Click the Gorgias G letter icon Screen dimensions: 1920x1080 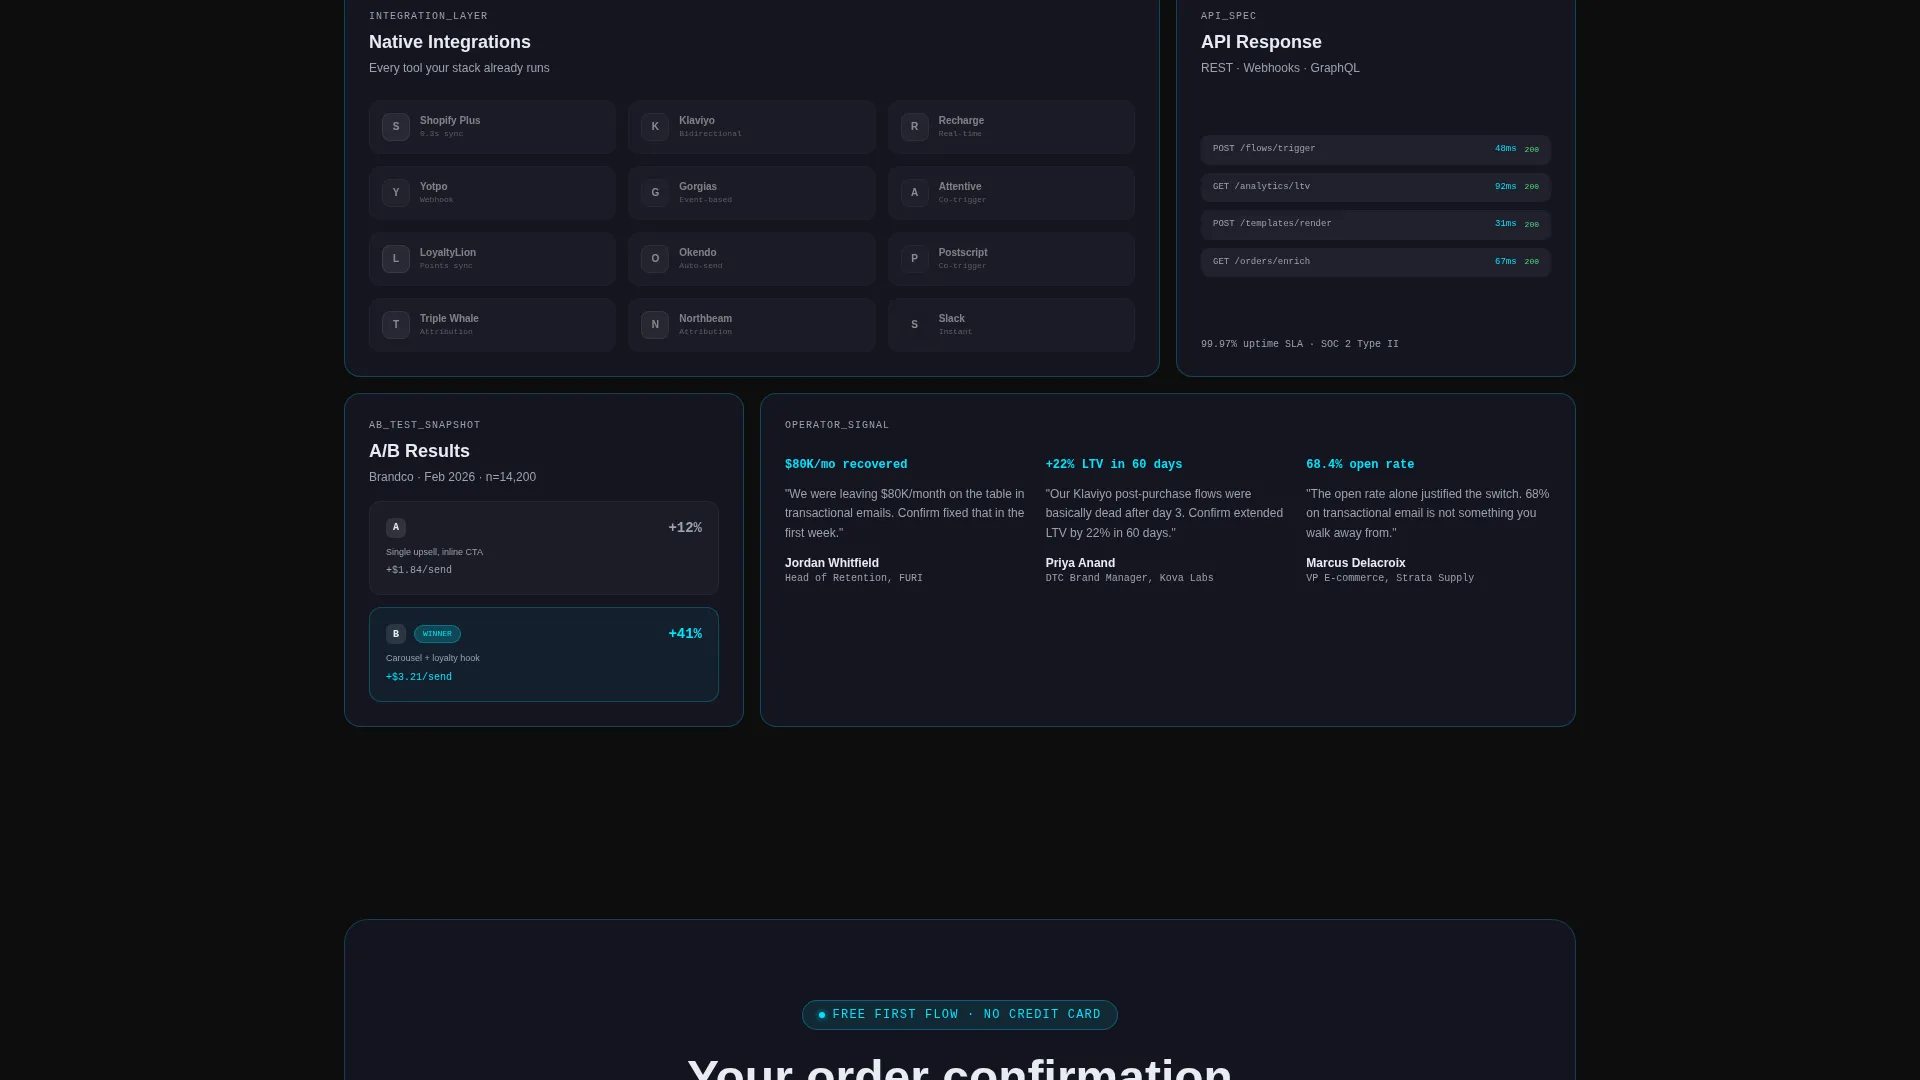[x=655, y=193]
